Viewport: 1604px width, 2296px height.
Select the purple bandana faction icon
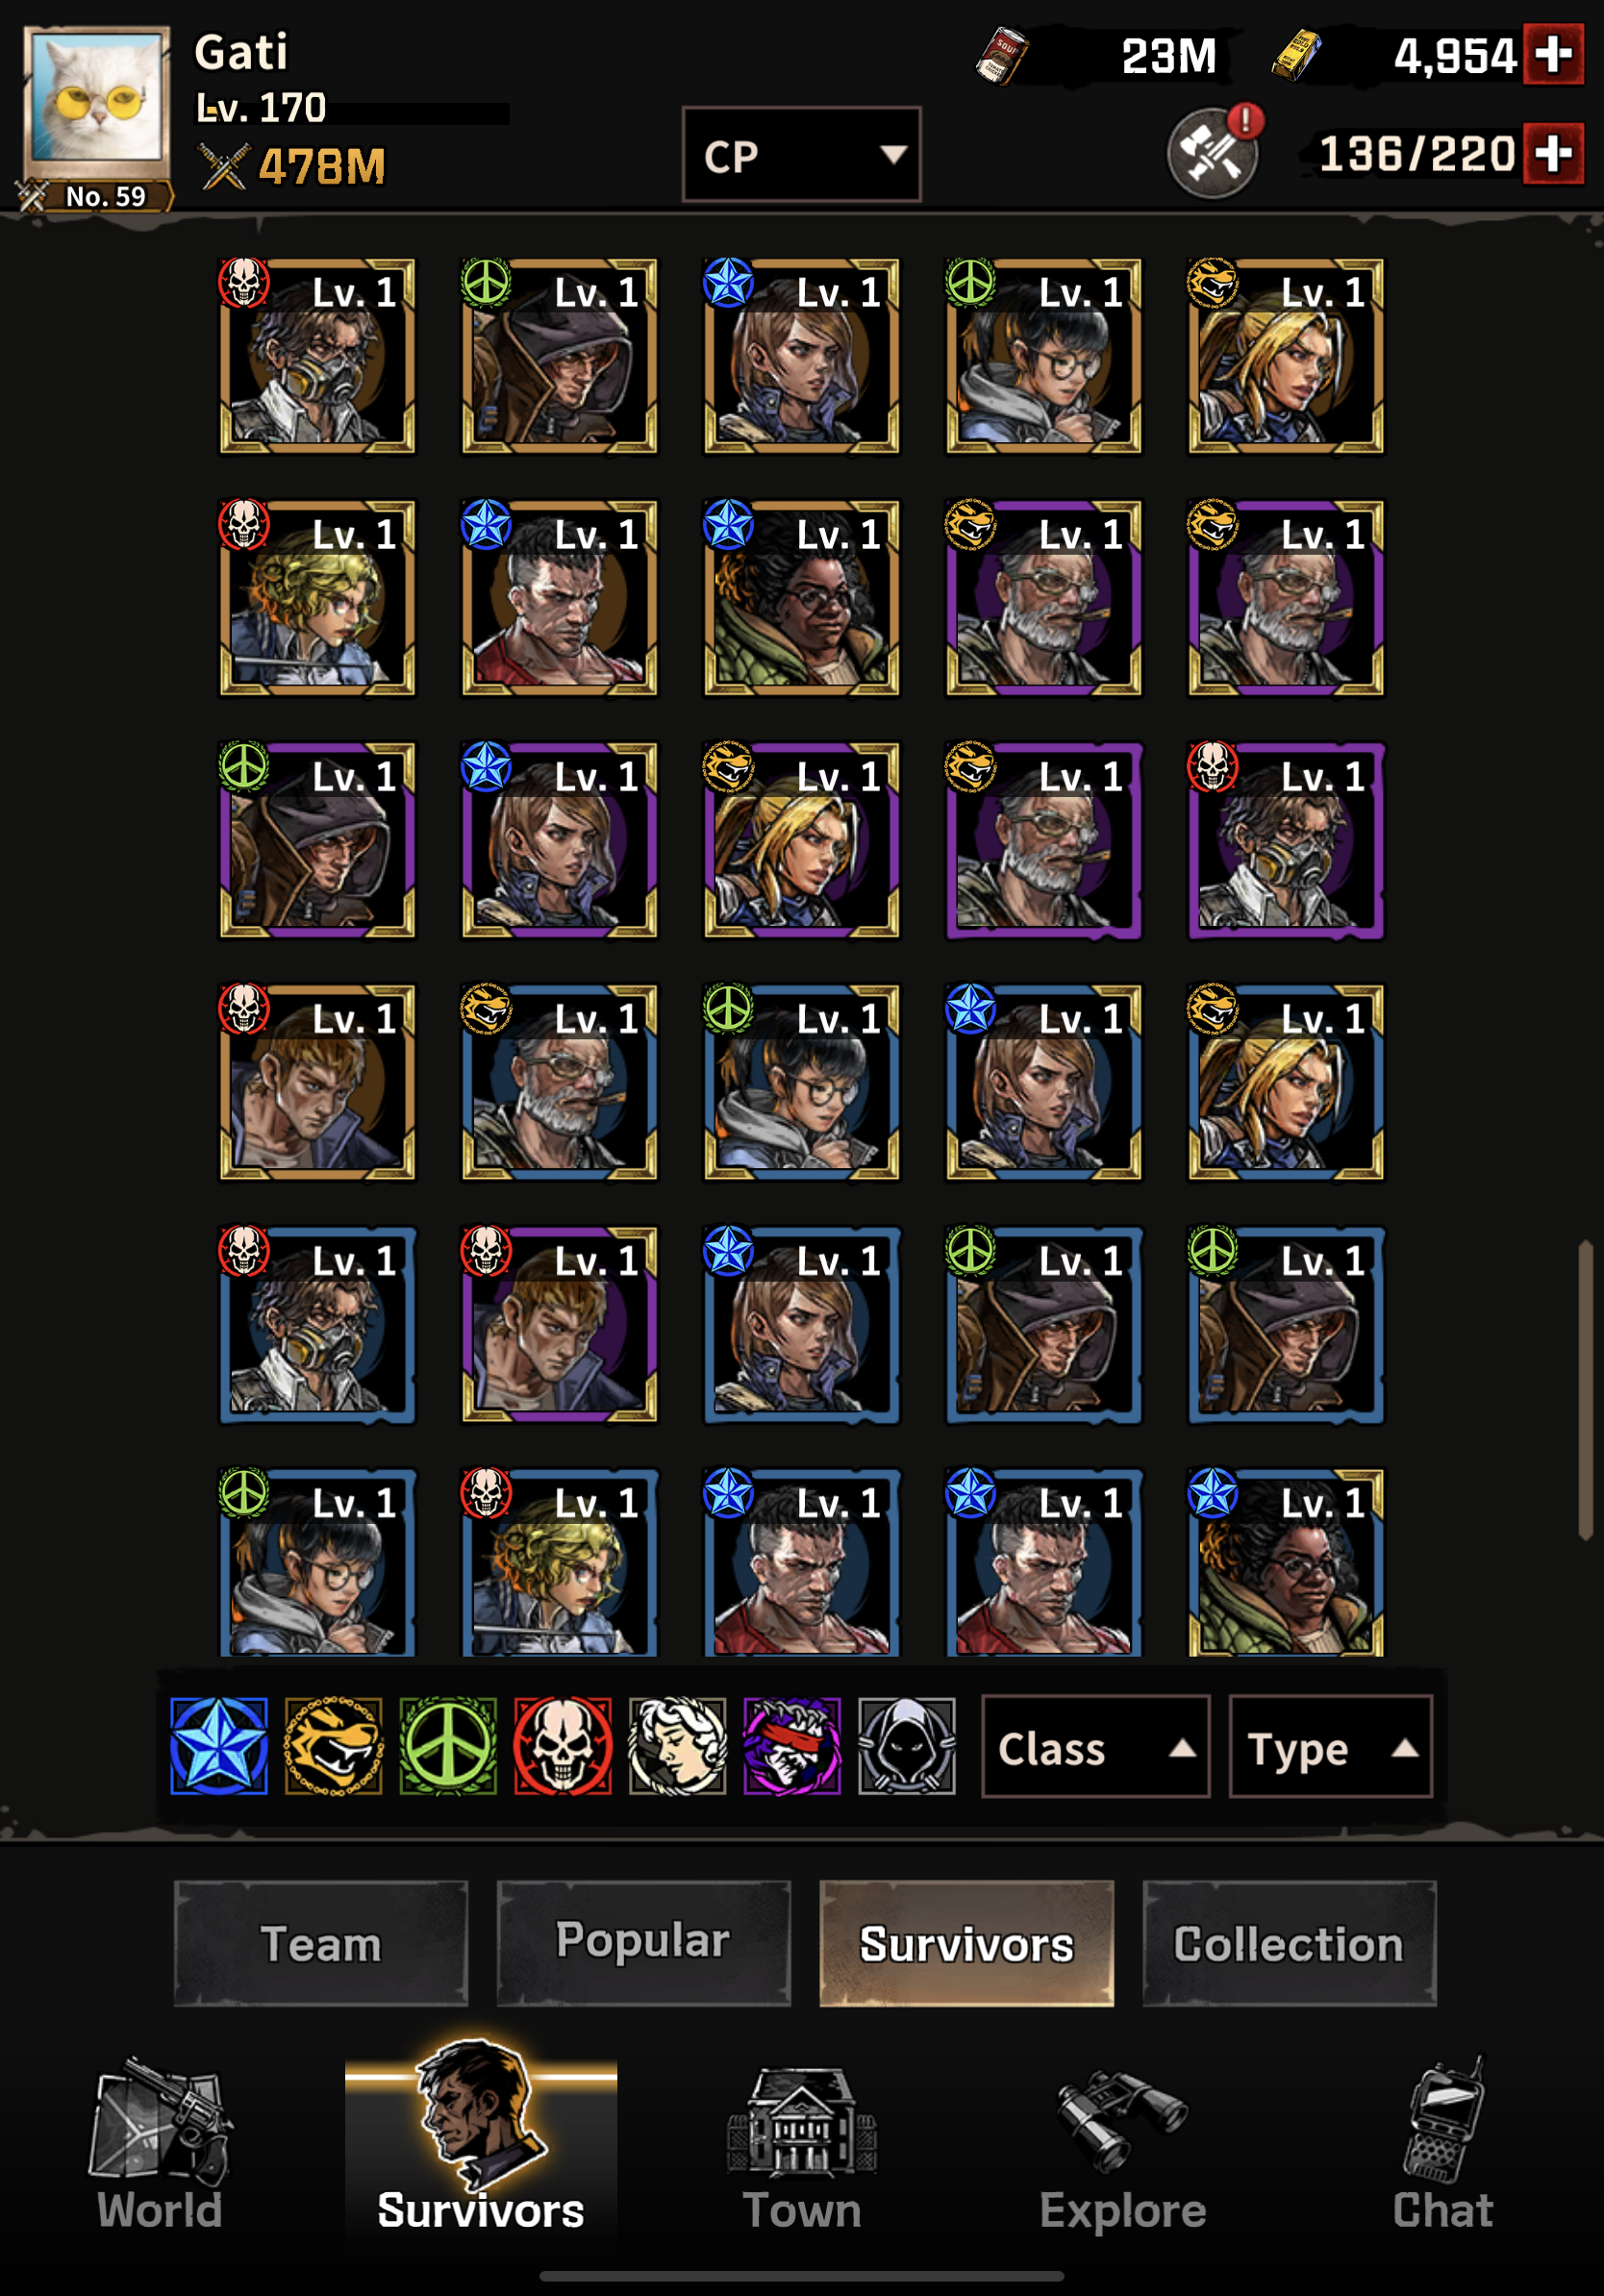point(792,1746)
